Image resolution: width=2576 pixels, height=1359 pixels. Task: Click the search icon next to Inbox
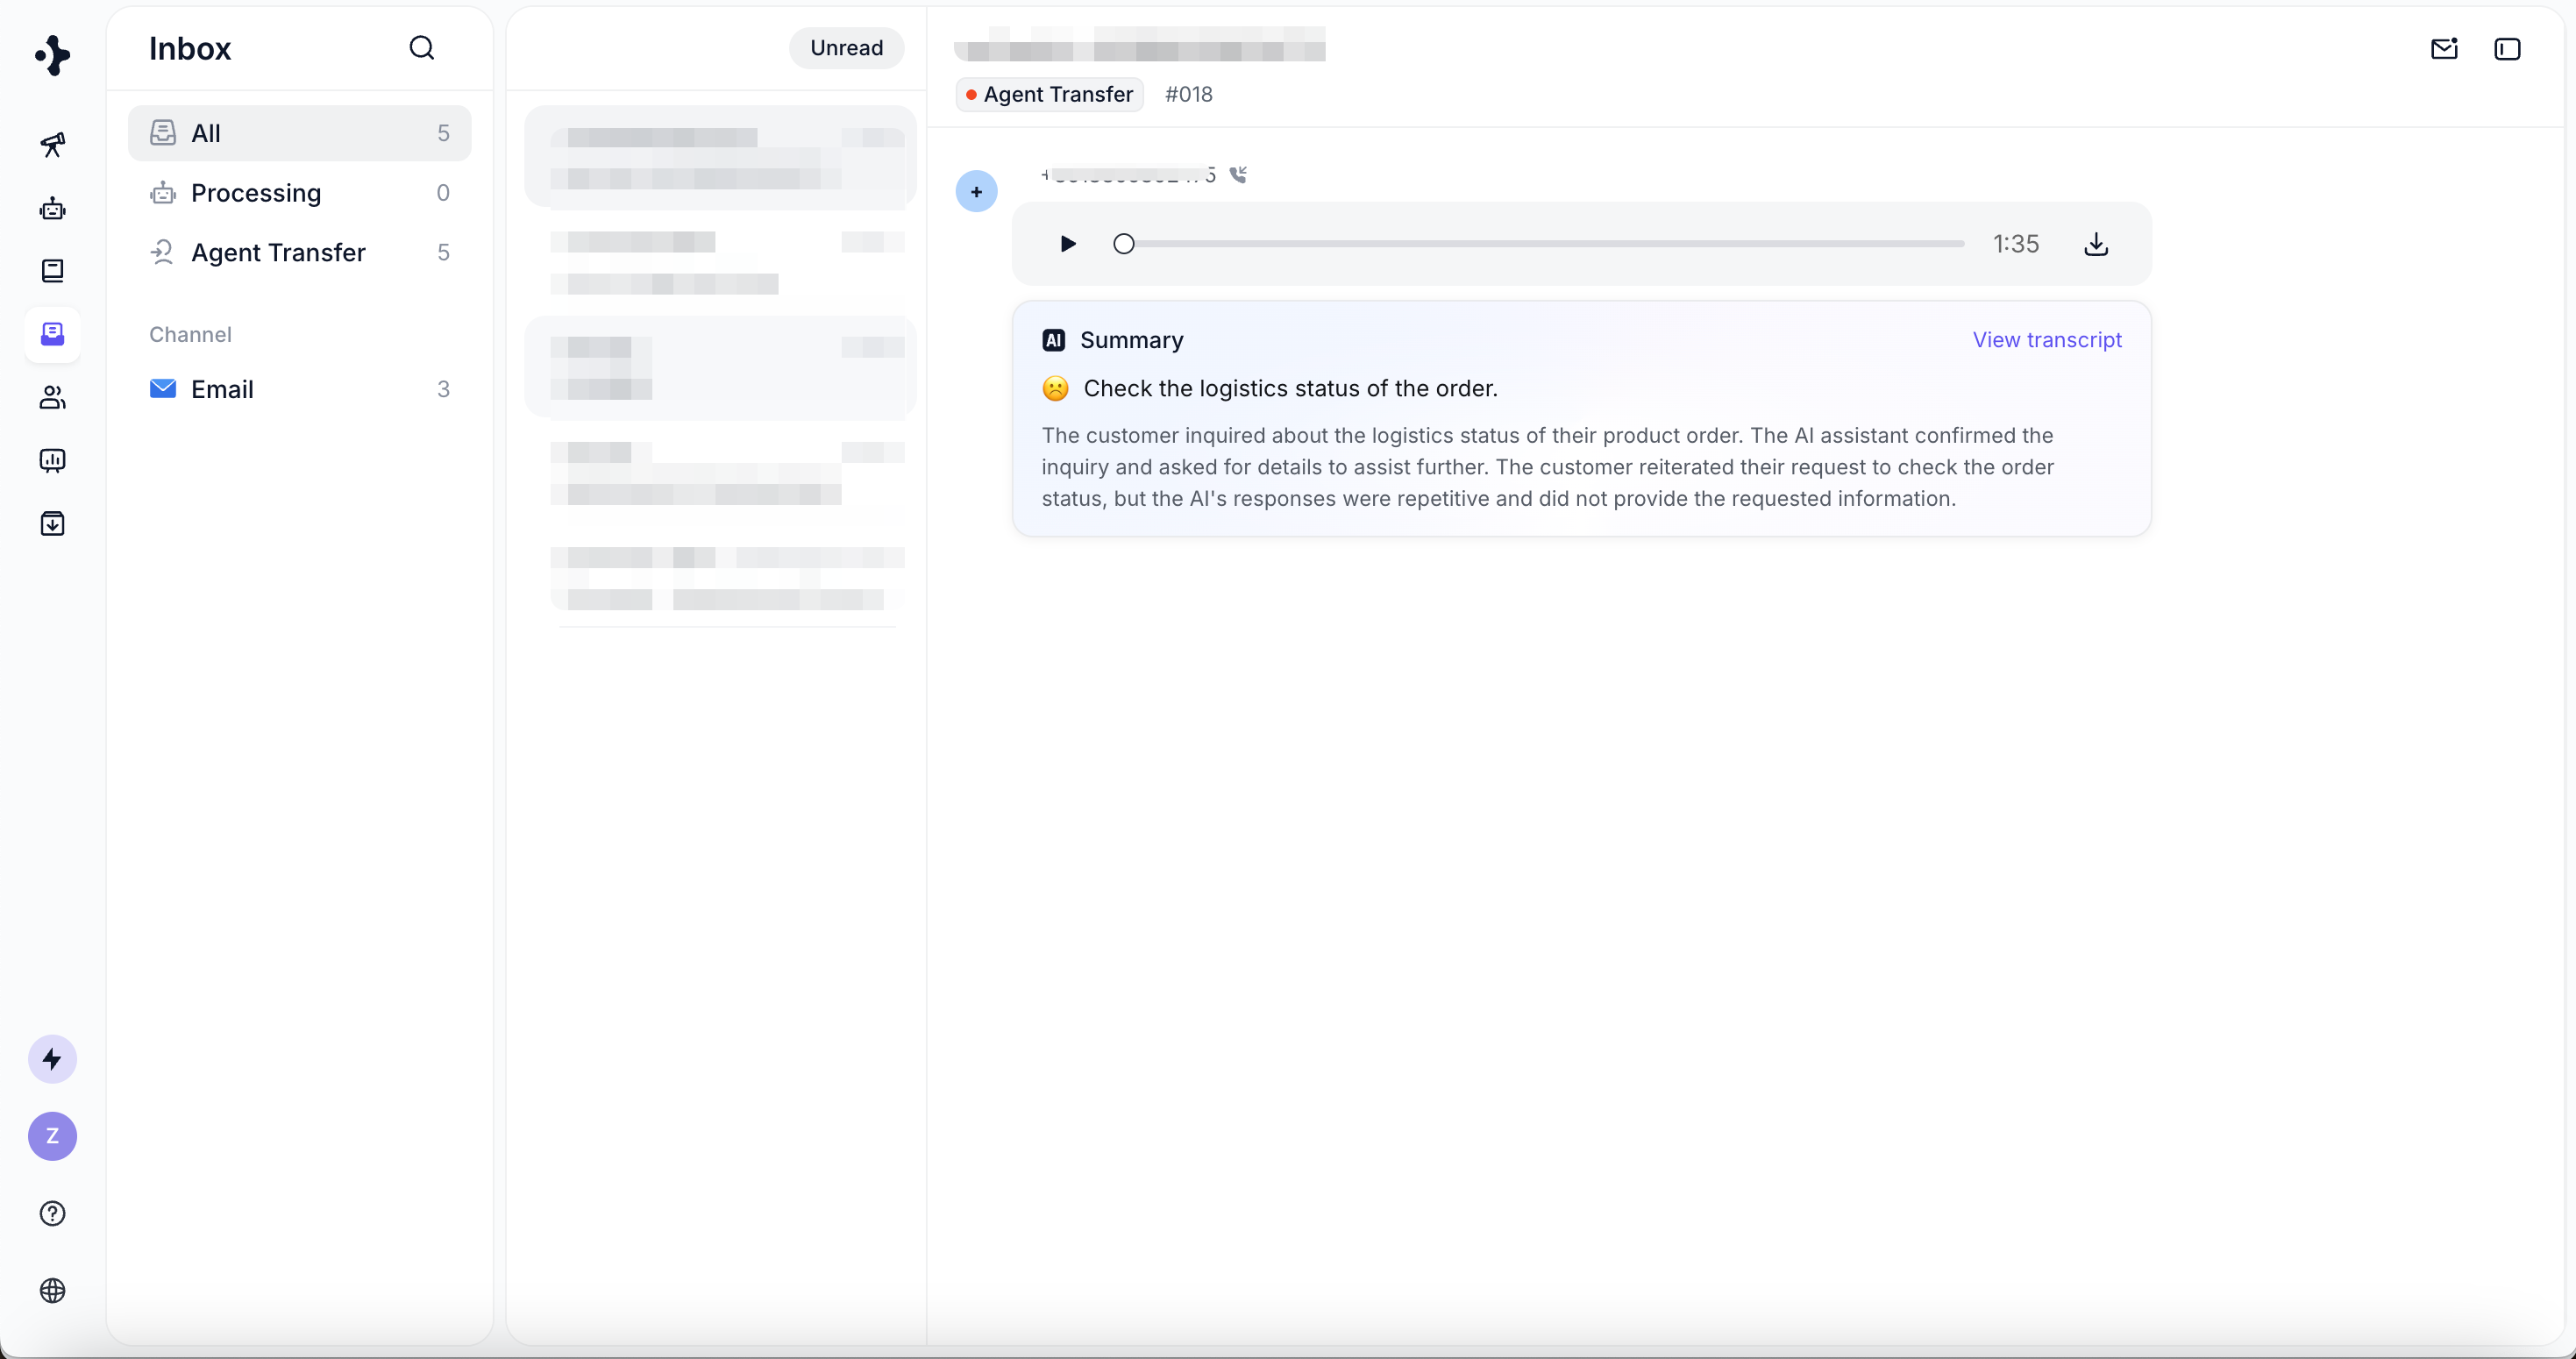pos(422,48)
